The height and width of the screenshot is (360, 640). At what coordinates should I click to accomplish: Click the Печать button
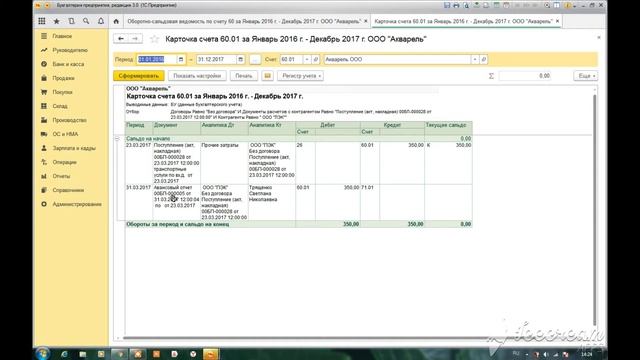[244, 76]
